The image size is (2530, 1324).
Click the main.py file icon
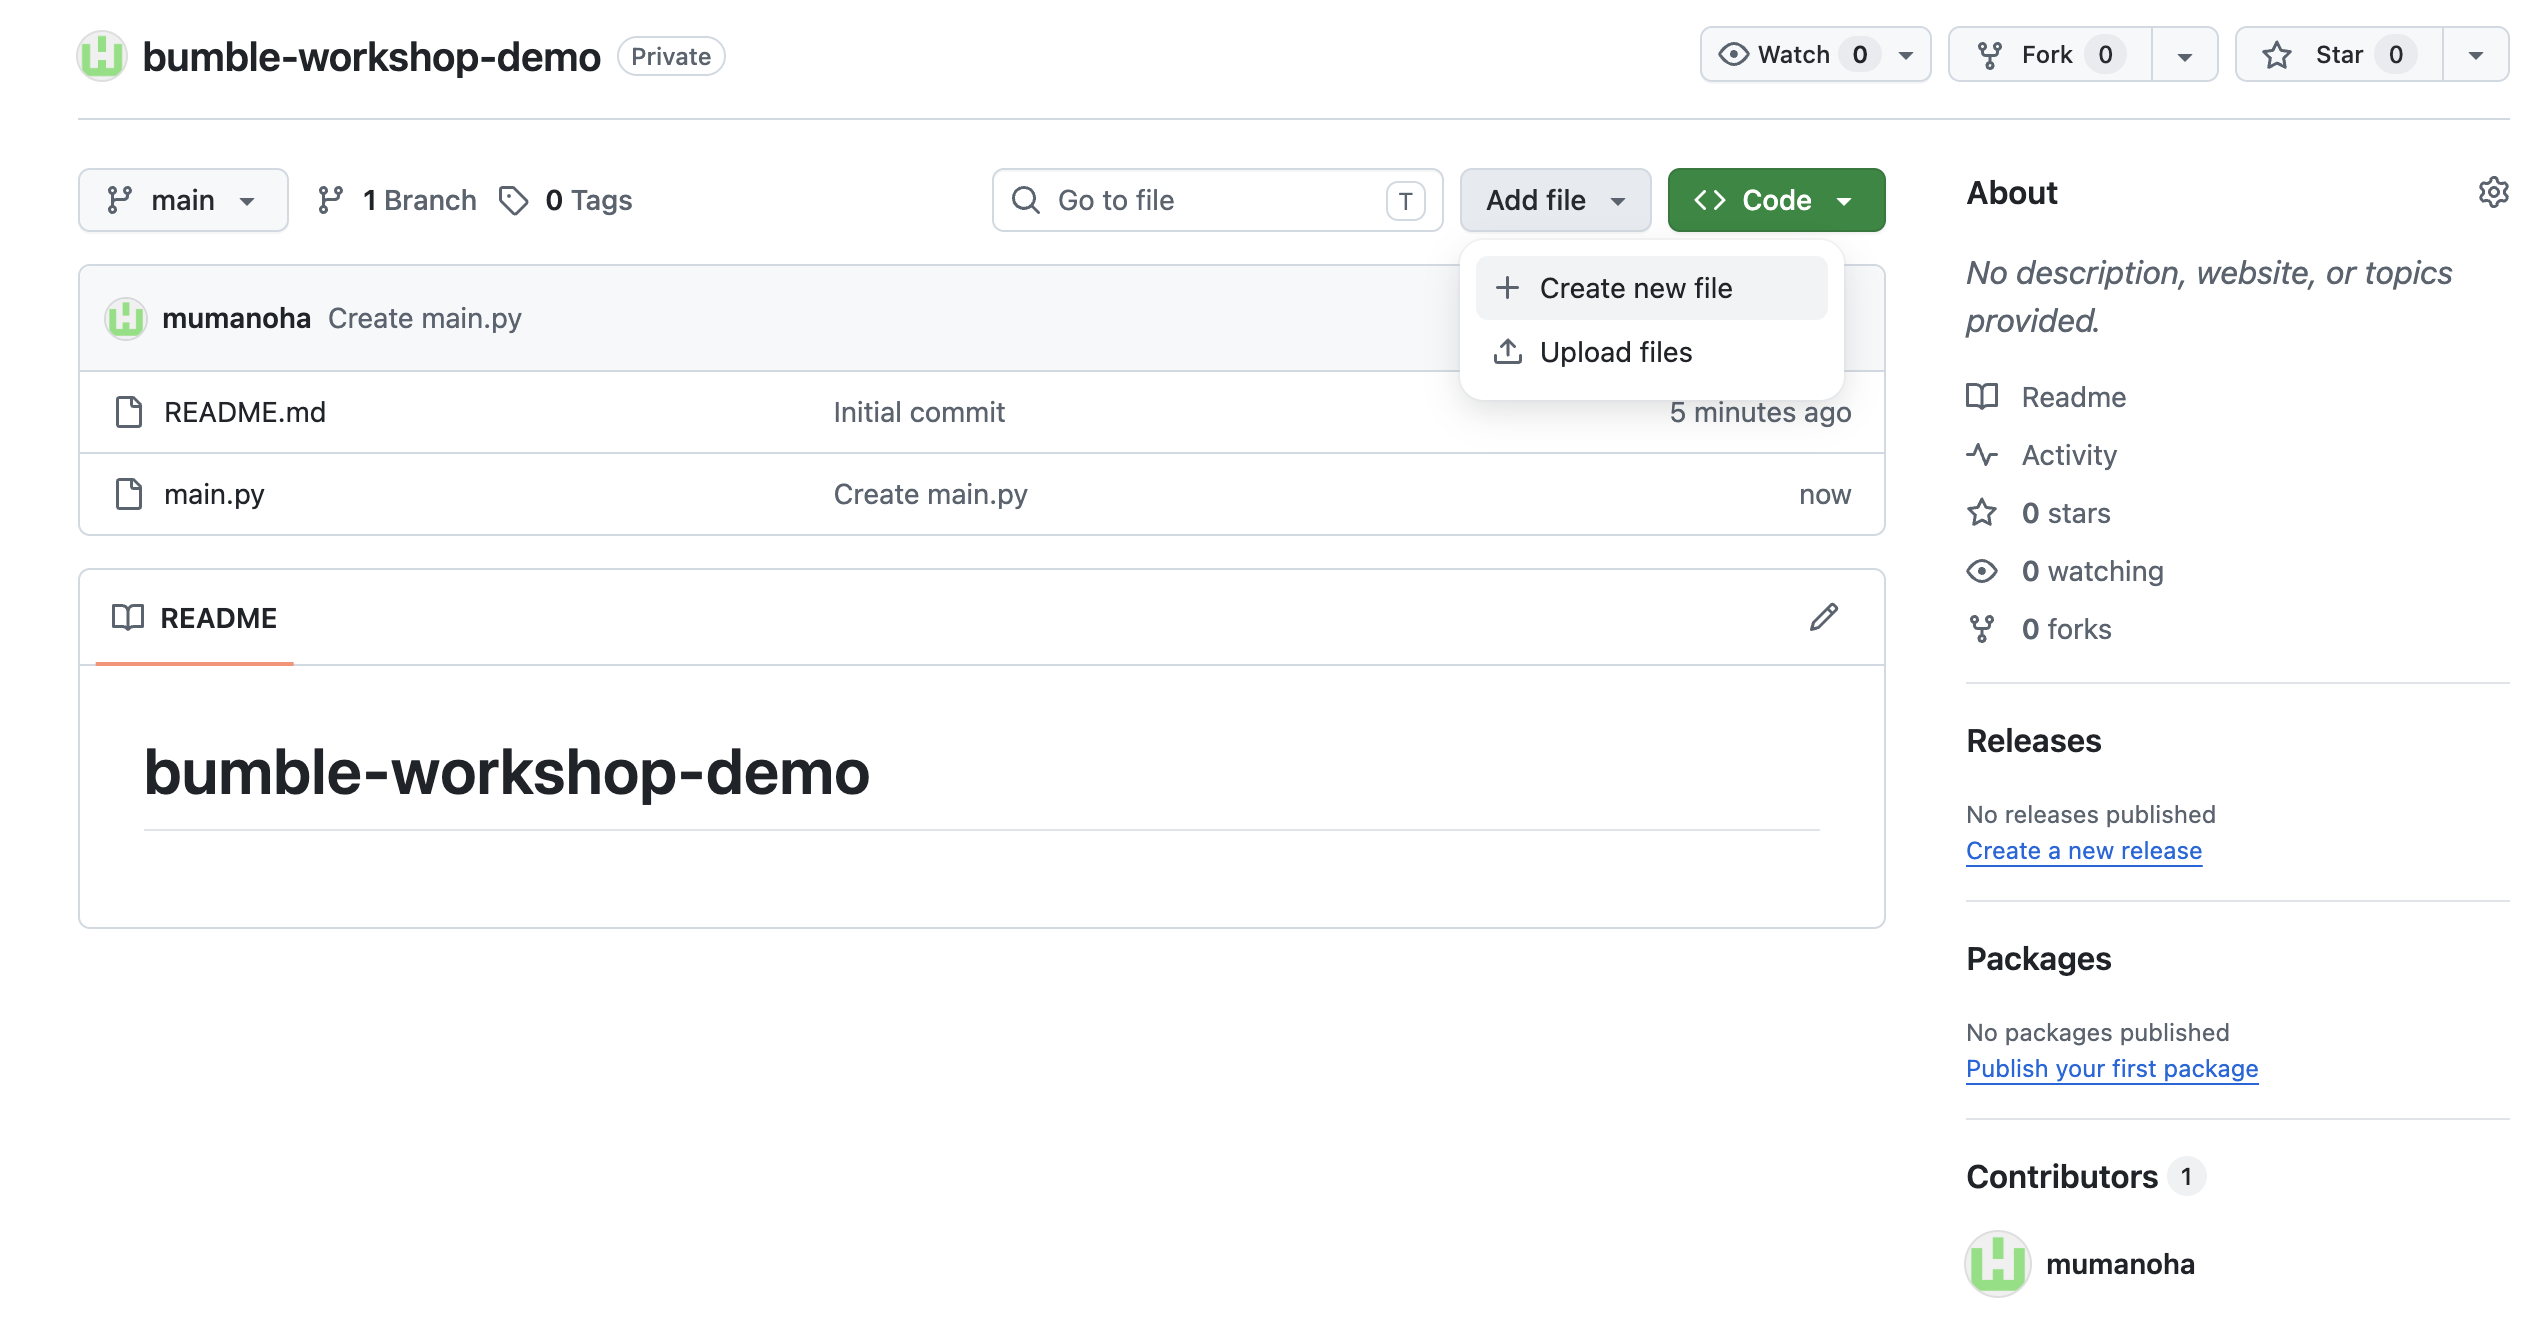coord(129,494)
